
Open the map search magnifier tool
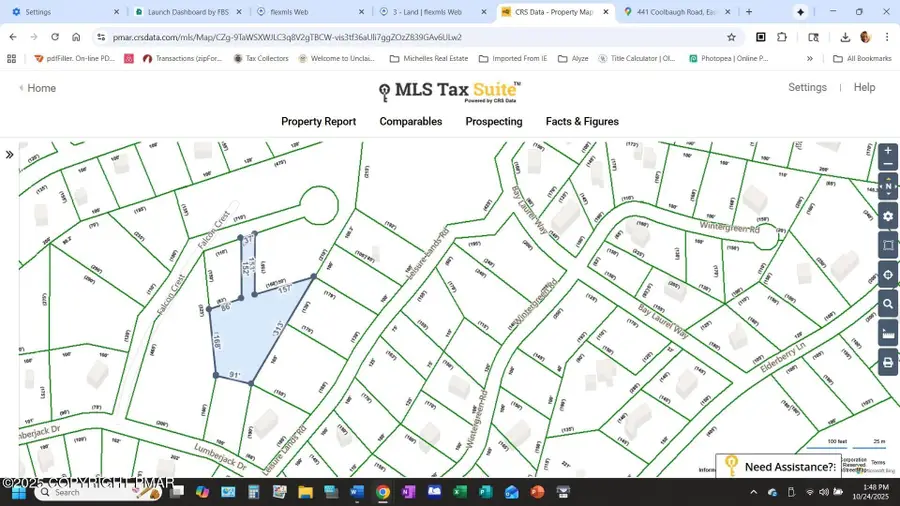(x=887, y=304)
